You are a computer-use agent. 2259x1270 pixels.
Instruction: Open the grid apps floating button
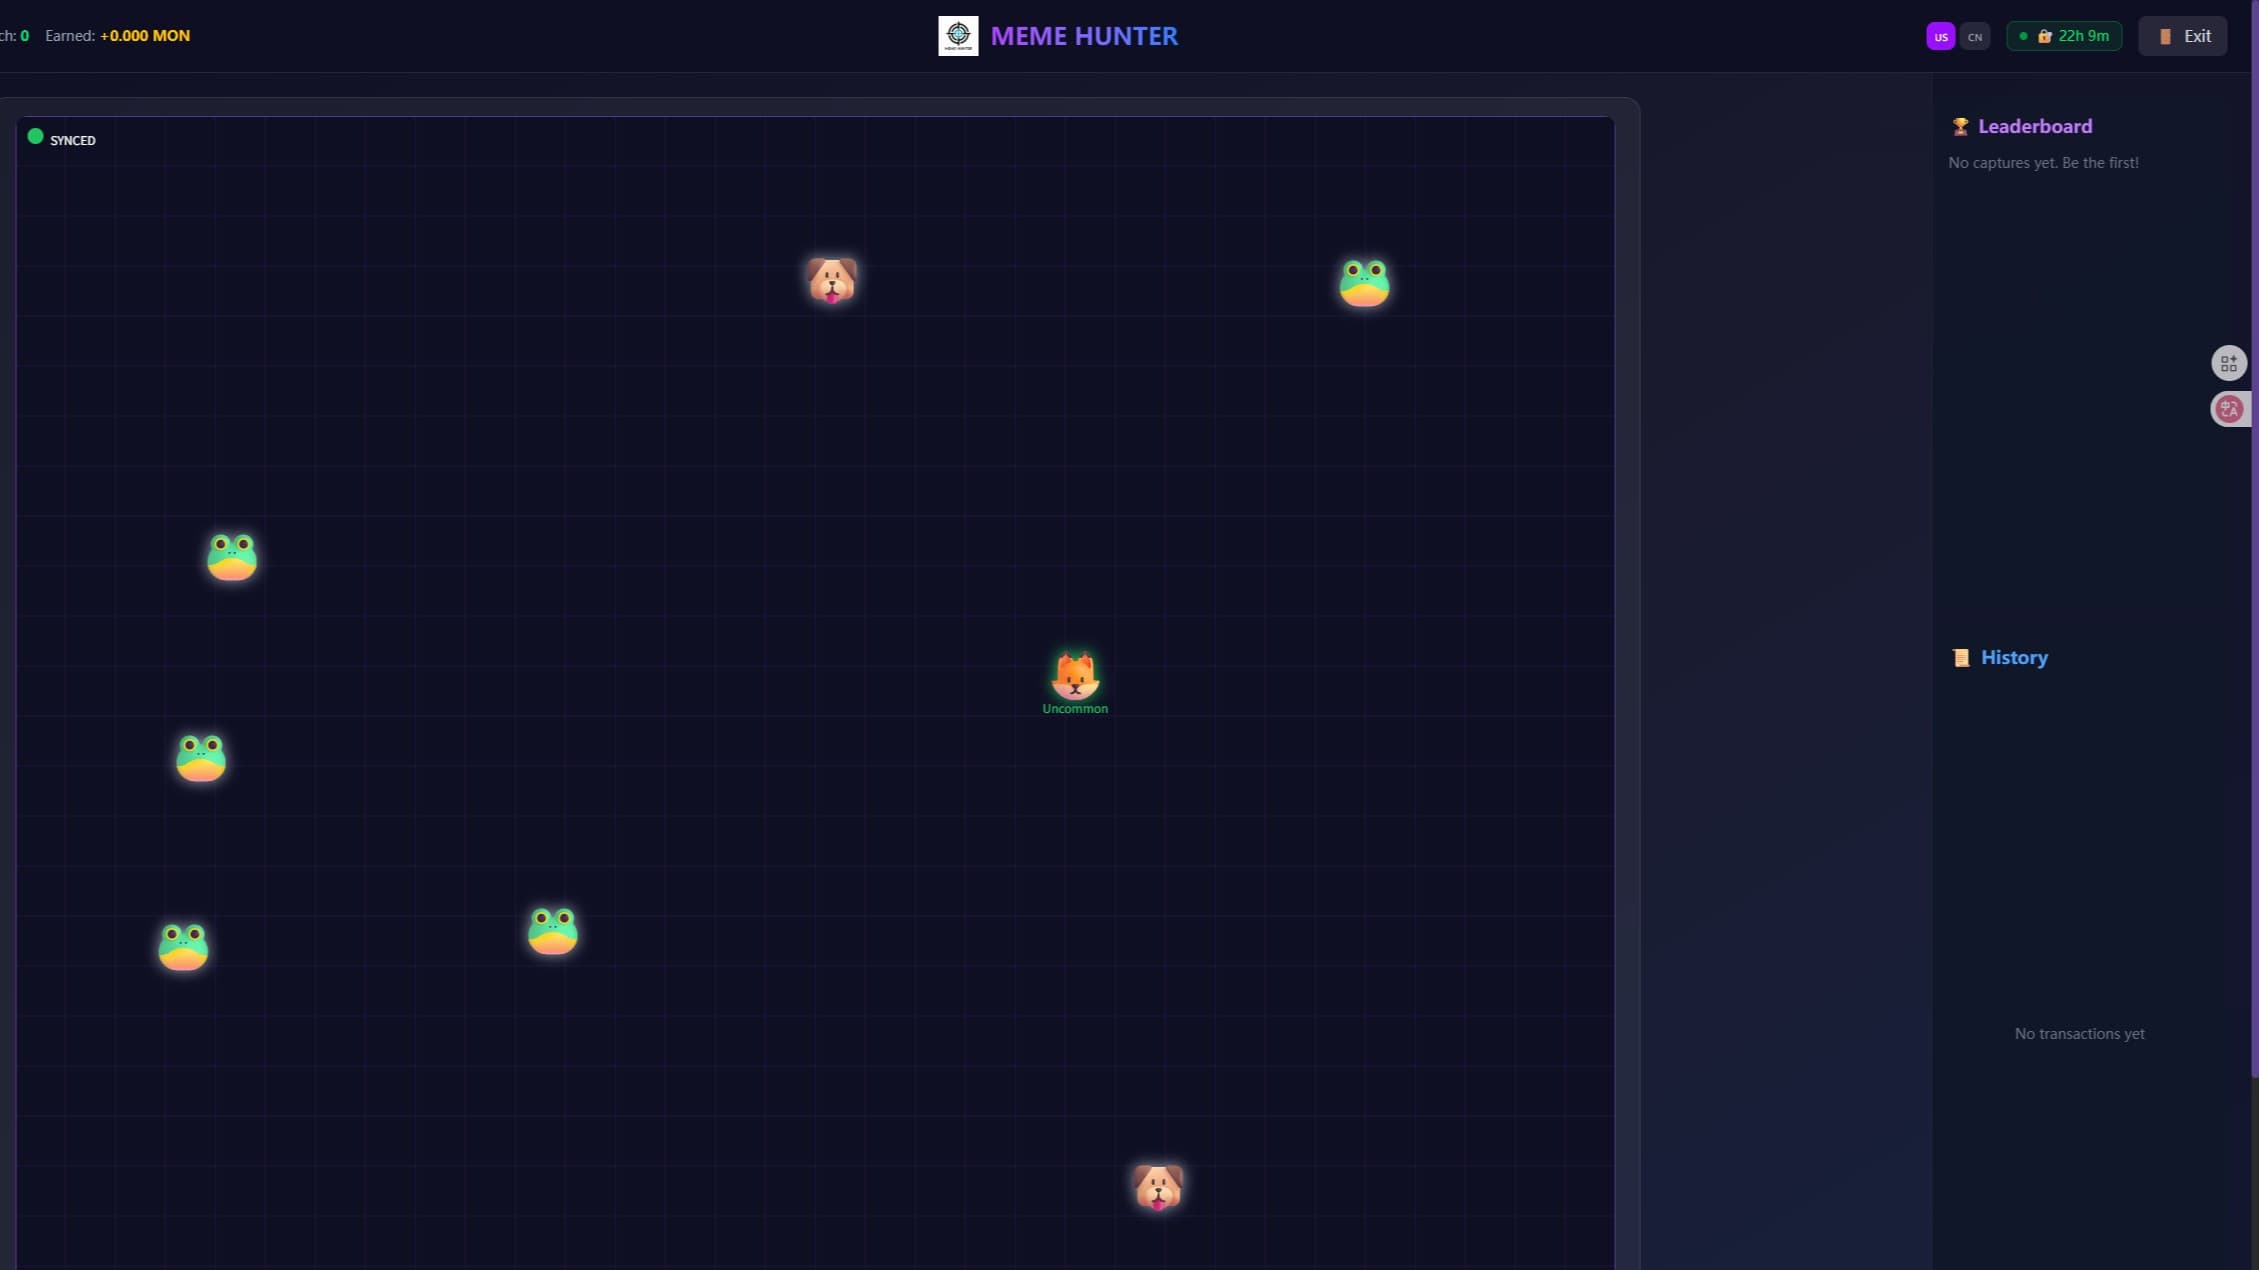(2229, 363)
